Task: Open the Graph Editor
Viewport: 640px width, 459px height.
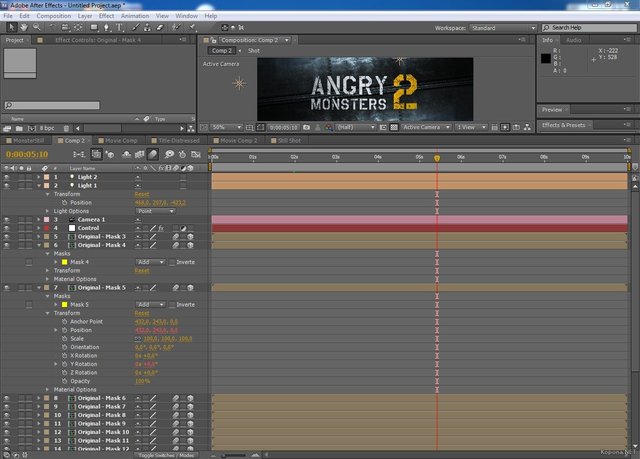Action: (x=196, y=154)
